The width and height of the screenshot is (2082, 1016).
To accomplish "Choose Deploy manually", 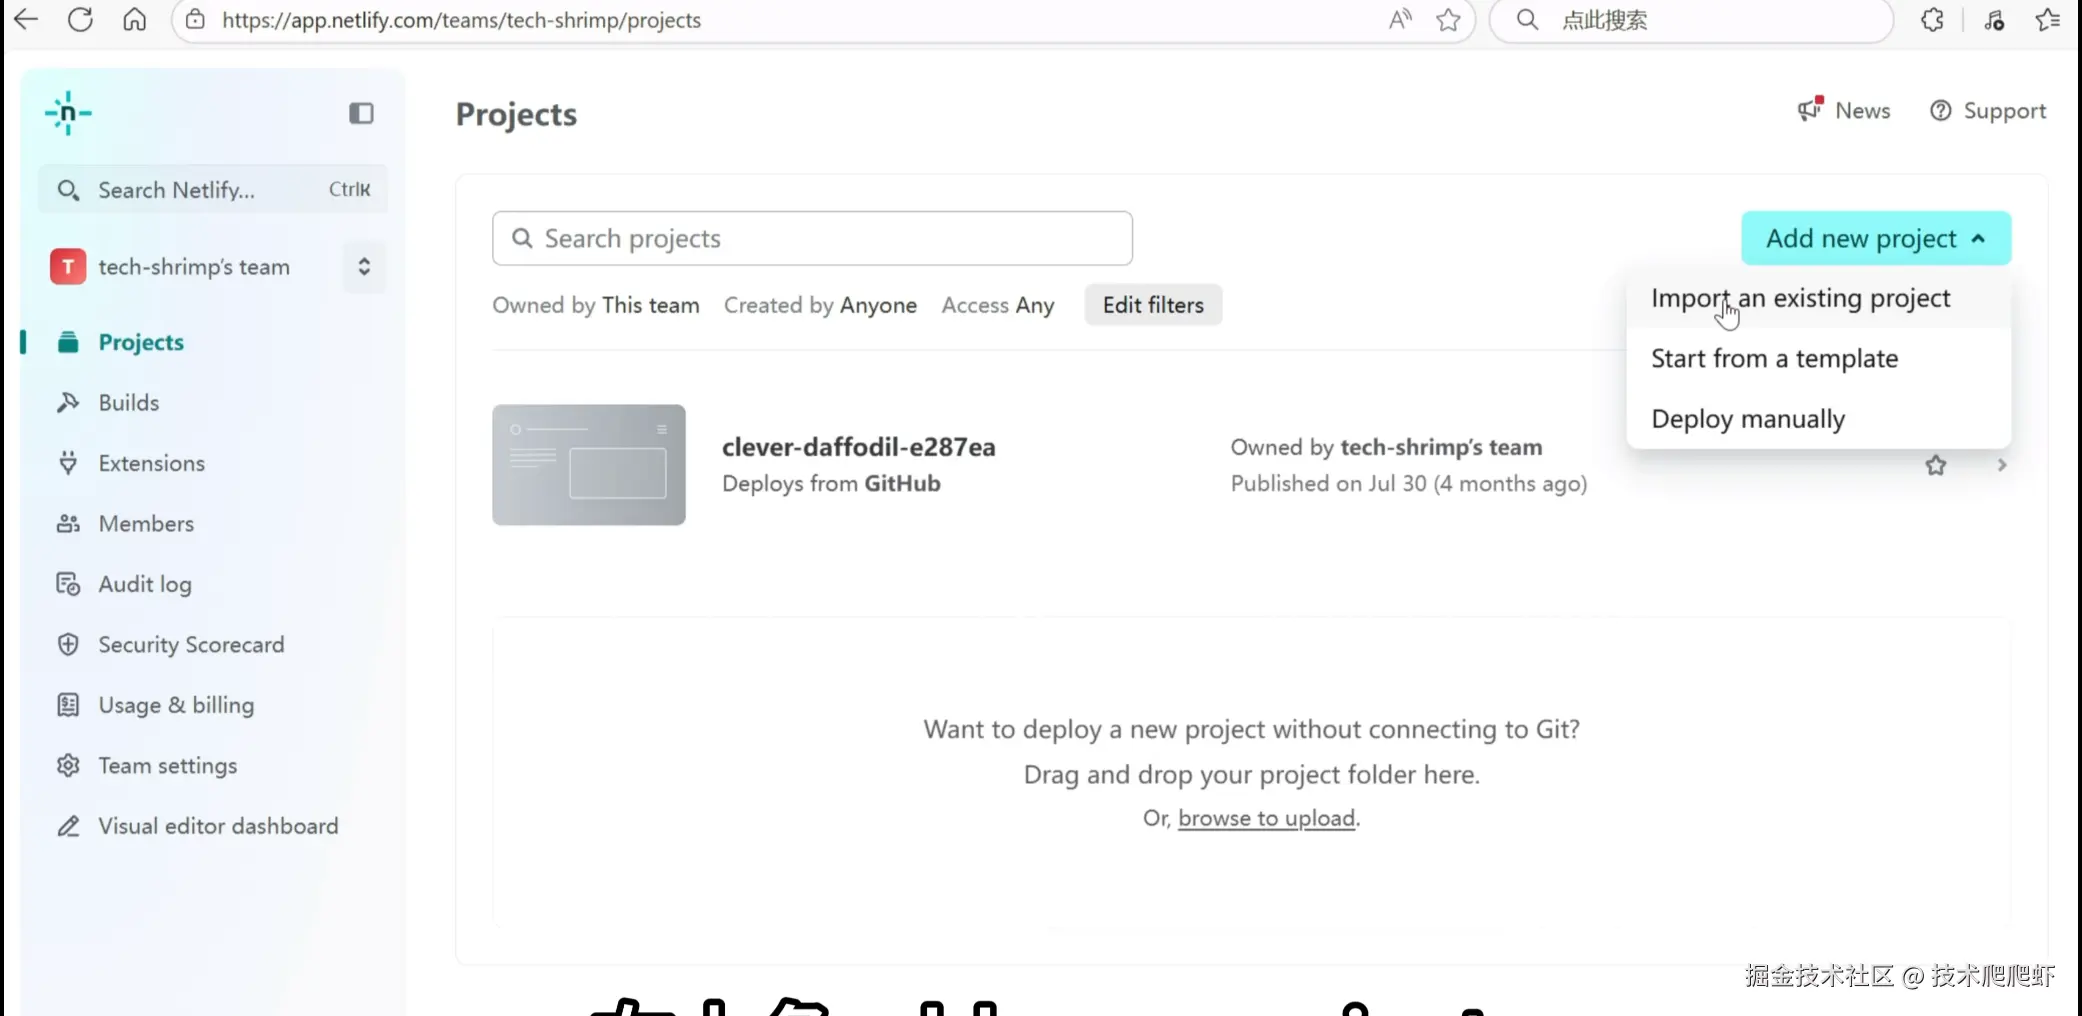I will 1749,418.
